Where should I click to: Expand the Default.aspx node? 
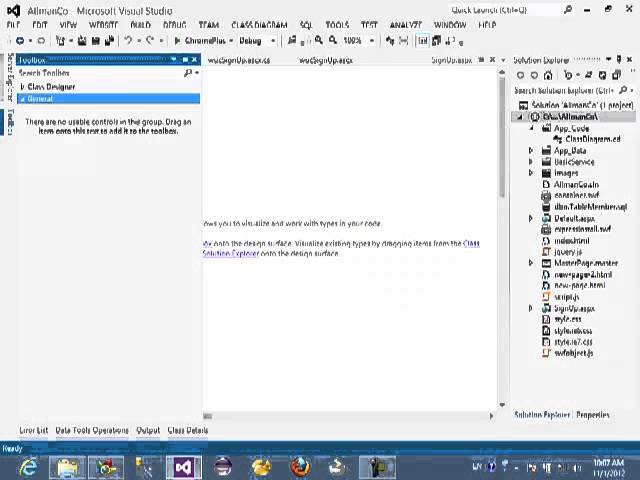(x=531, y=218)
